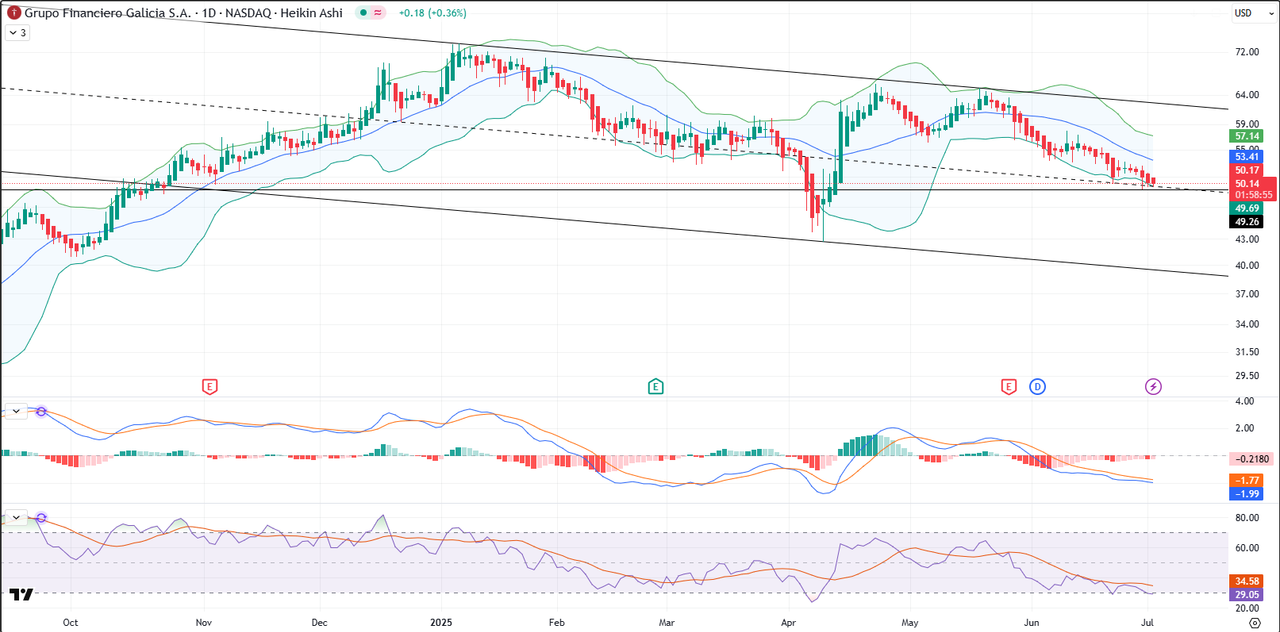Screen dimensions: 1280x632
Task: Click the blue dividend D marker
Action: (1037, 386)
